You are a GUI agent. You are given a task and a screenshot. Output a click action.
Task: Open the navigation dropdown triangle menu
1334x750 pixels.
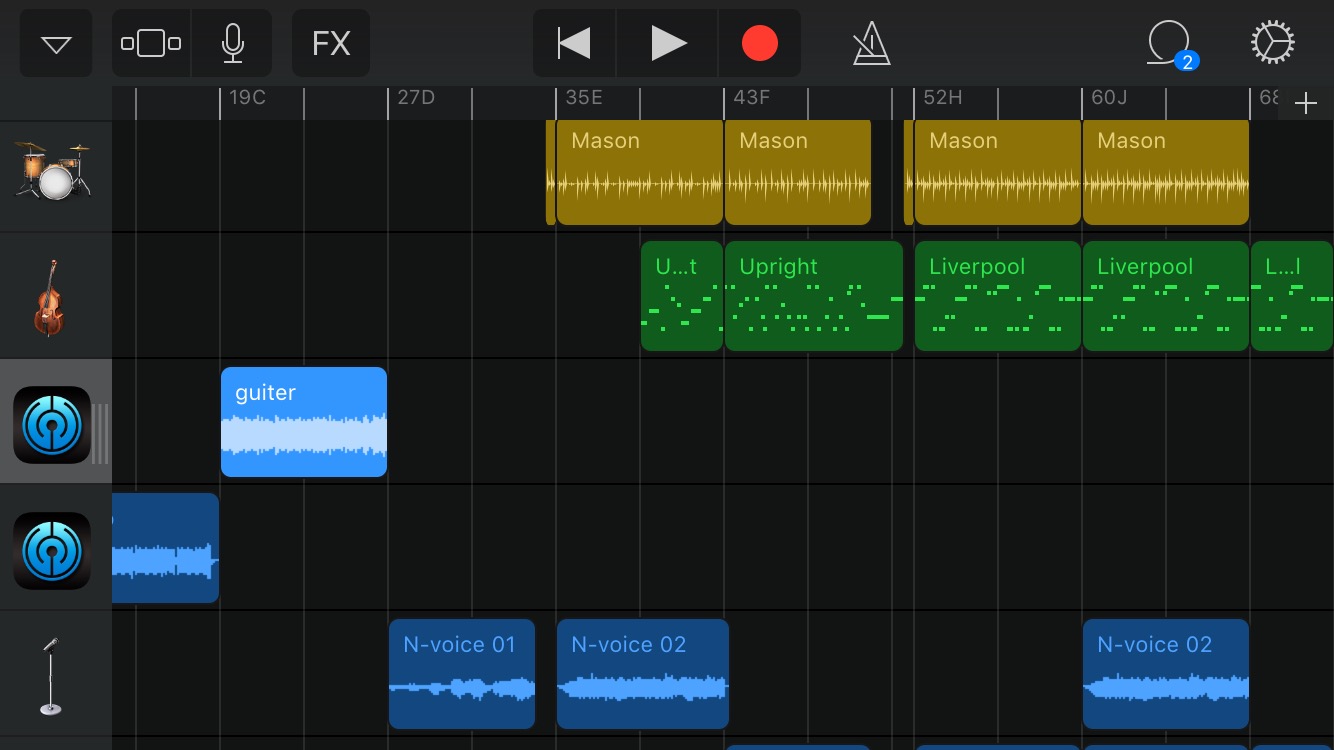(x=56, y=44)
